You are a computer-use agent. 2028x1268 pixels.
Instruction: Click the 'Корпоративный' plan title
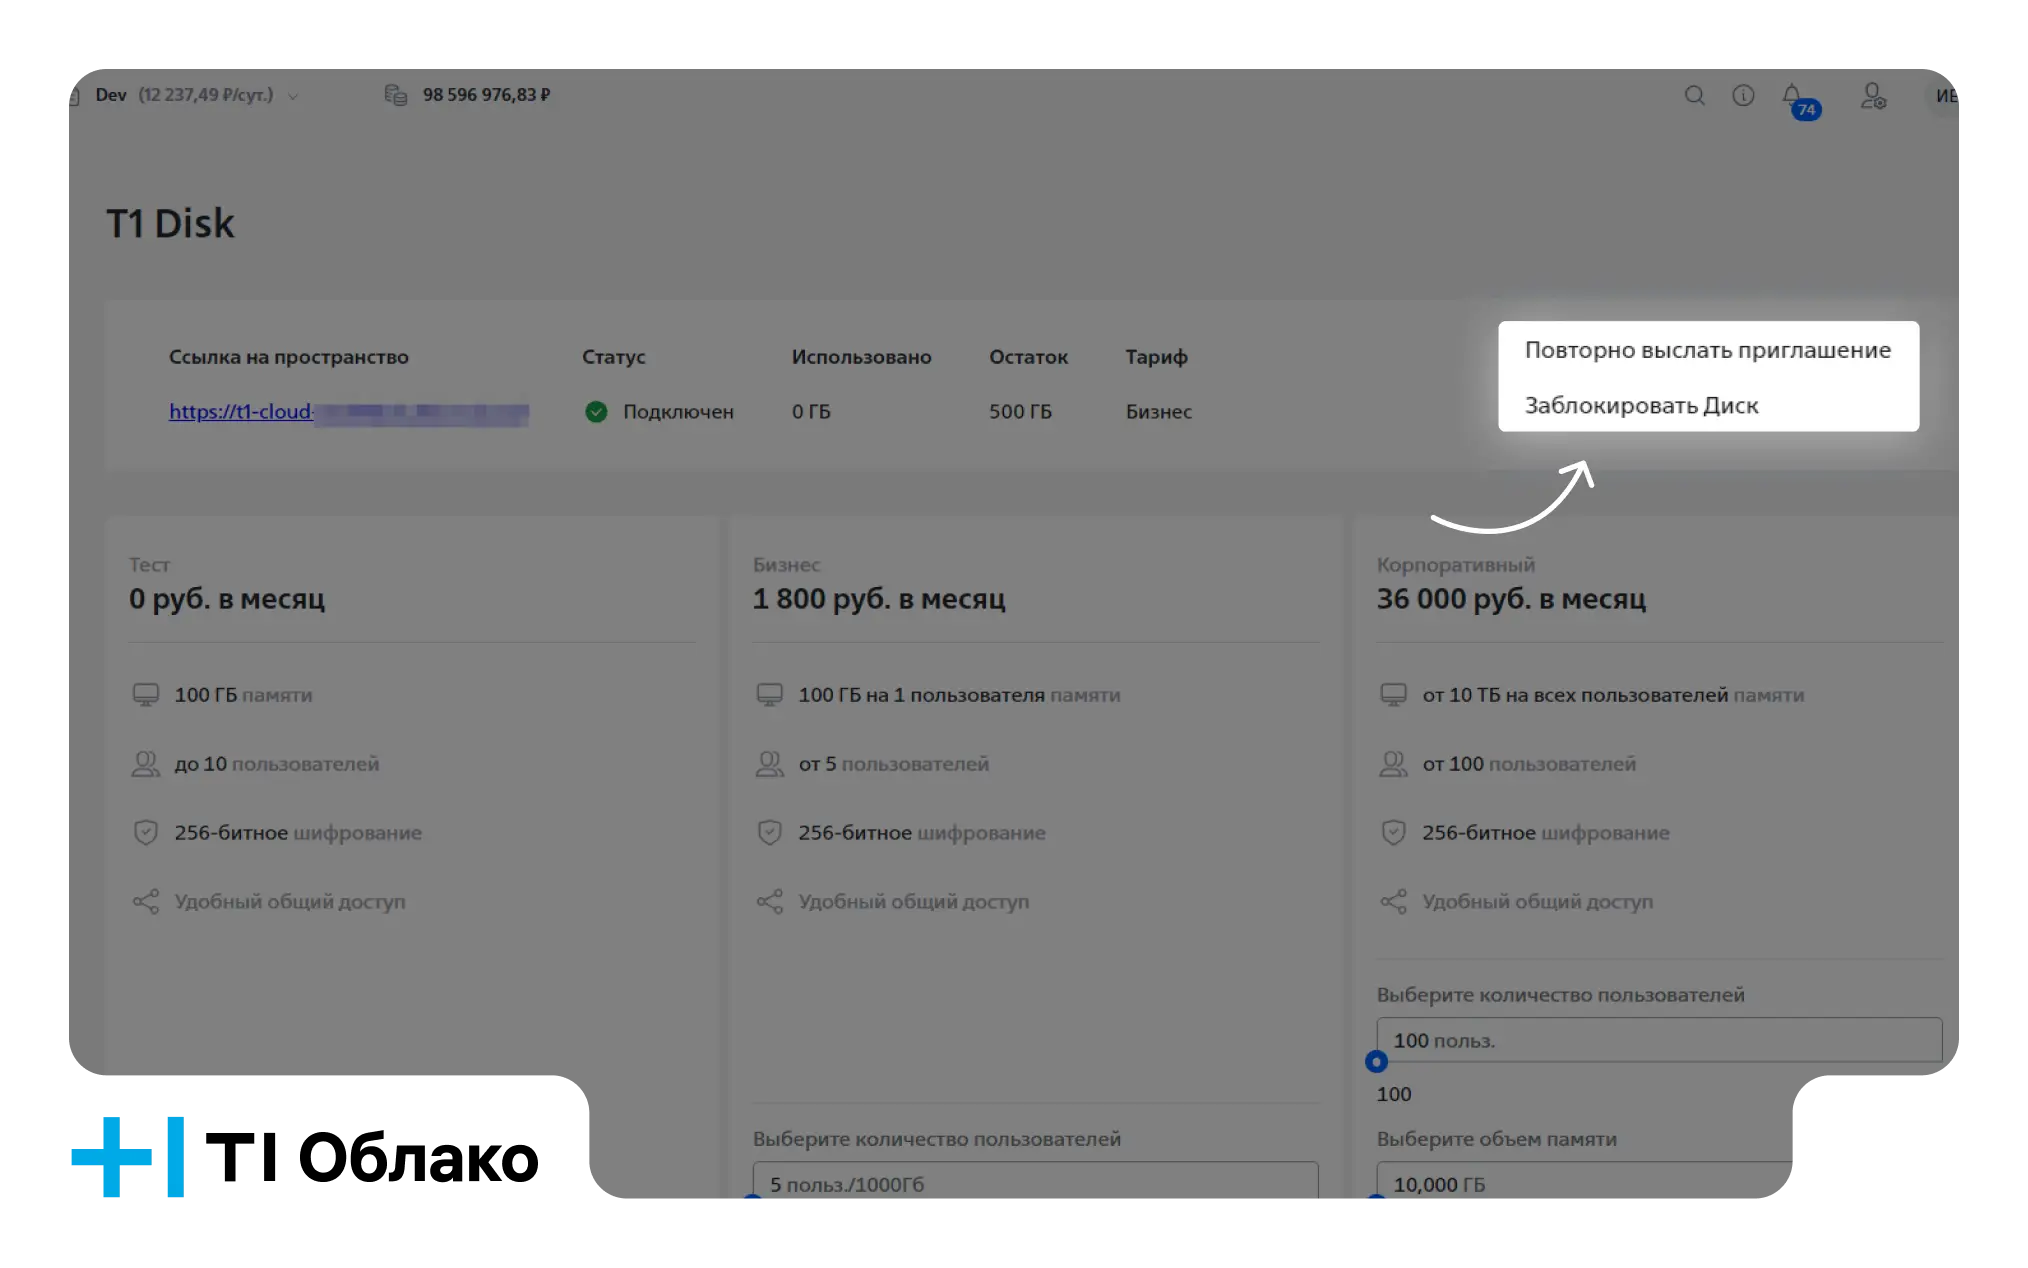[1455, 565]
